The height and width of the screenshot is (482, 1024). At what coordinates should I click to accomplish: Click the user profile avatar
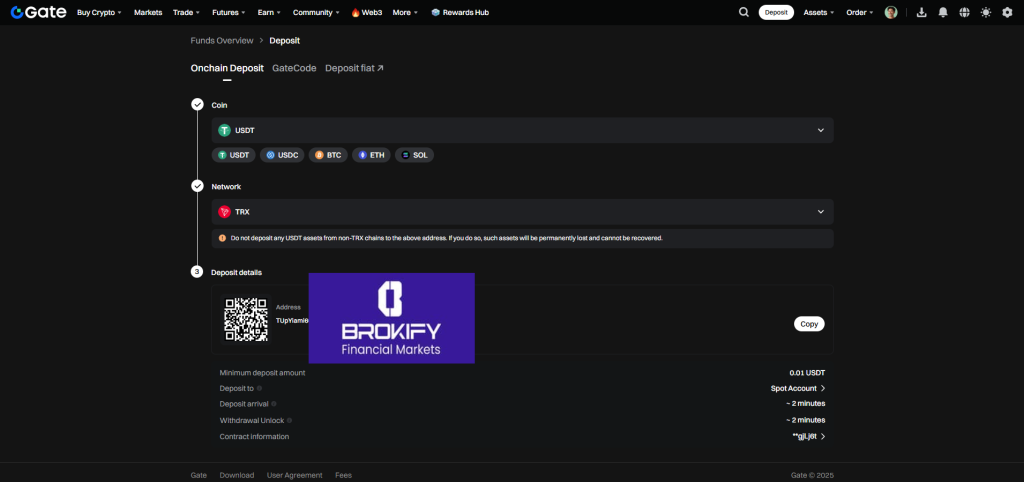pyautogui.click(x=891, y=12)
